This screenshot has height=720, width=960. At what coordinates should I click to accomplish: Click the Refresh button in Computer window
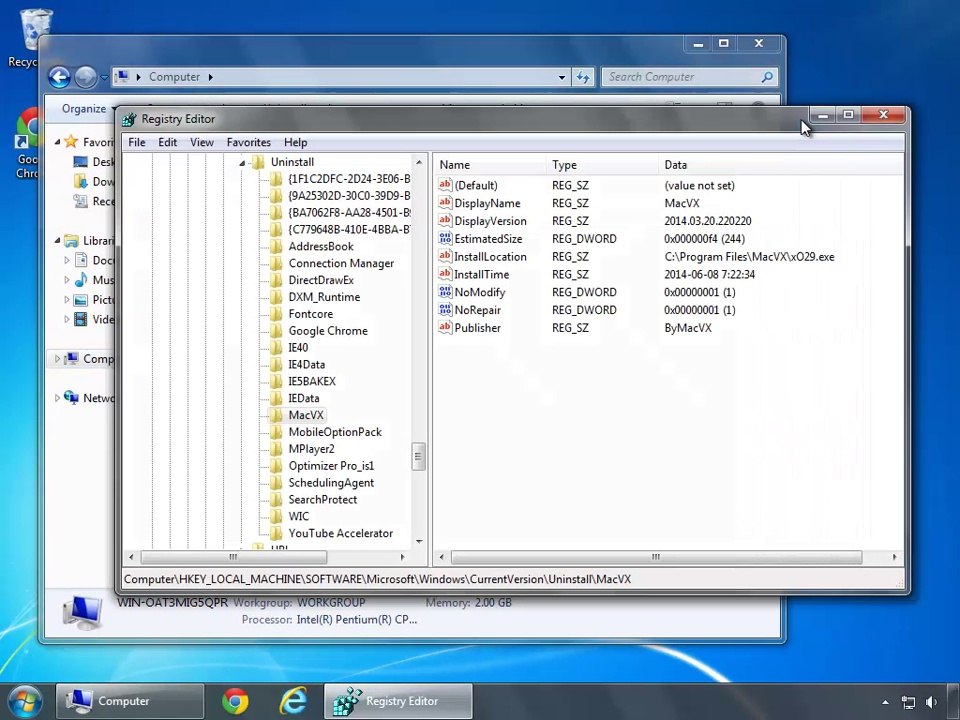pyautogui.click(x=583, y=77)
